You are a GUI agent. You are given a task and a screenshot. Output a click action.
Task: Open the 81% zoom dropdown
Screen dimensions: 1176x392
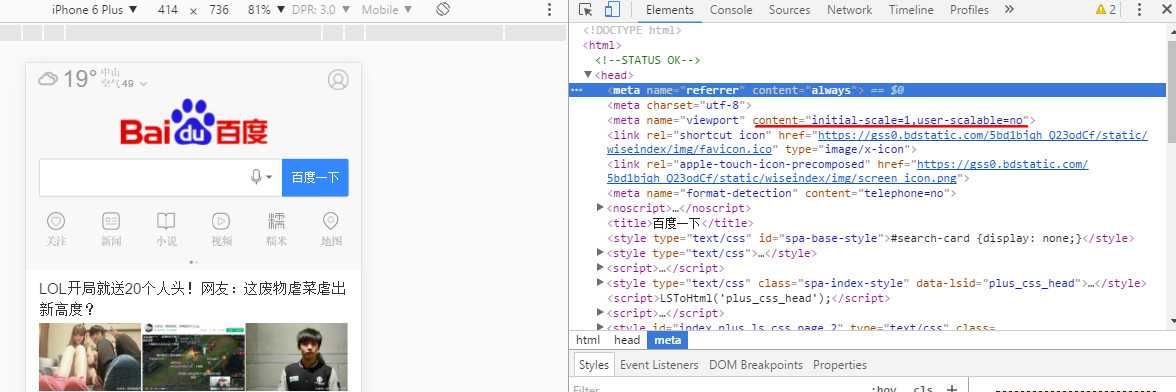click(266, 10)
